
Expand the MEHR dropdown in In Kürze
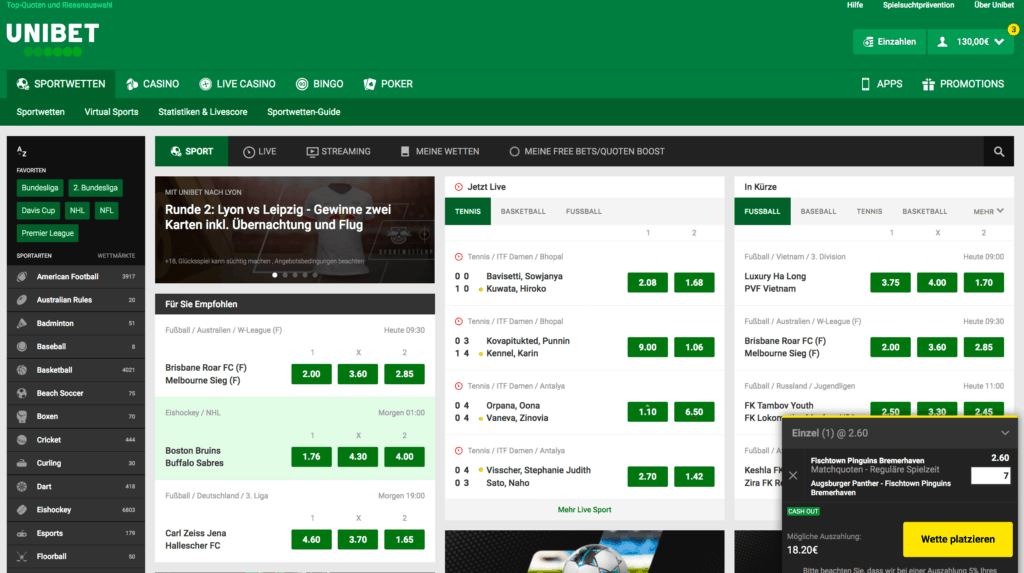point(988,212)
